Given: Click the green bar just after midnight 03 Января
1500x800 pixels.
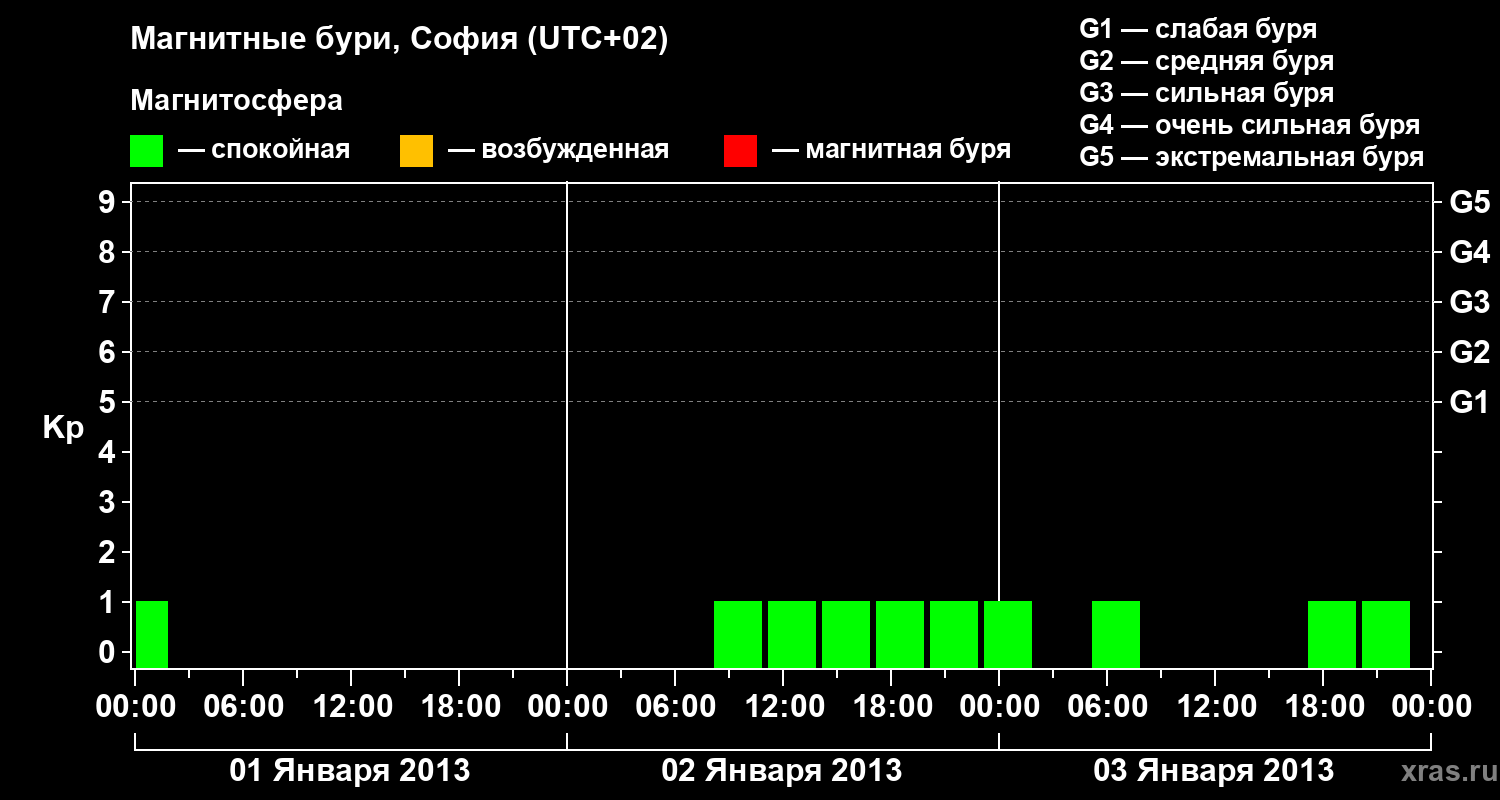Looking at the screenshot, I should click(x=1008, y=635).
